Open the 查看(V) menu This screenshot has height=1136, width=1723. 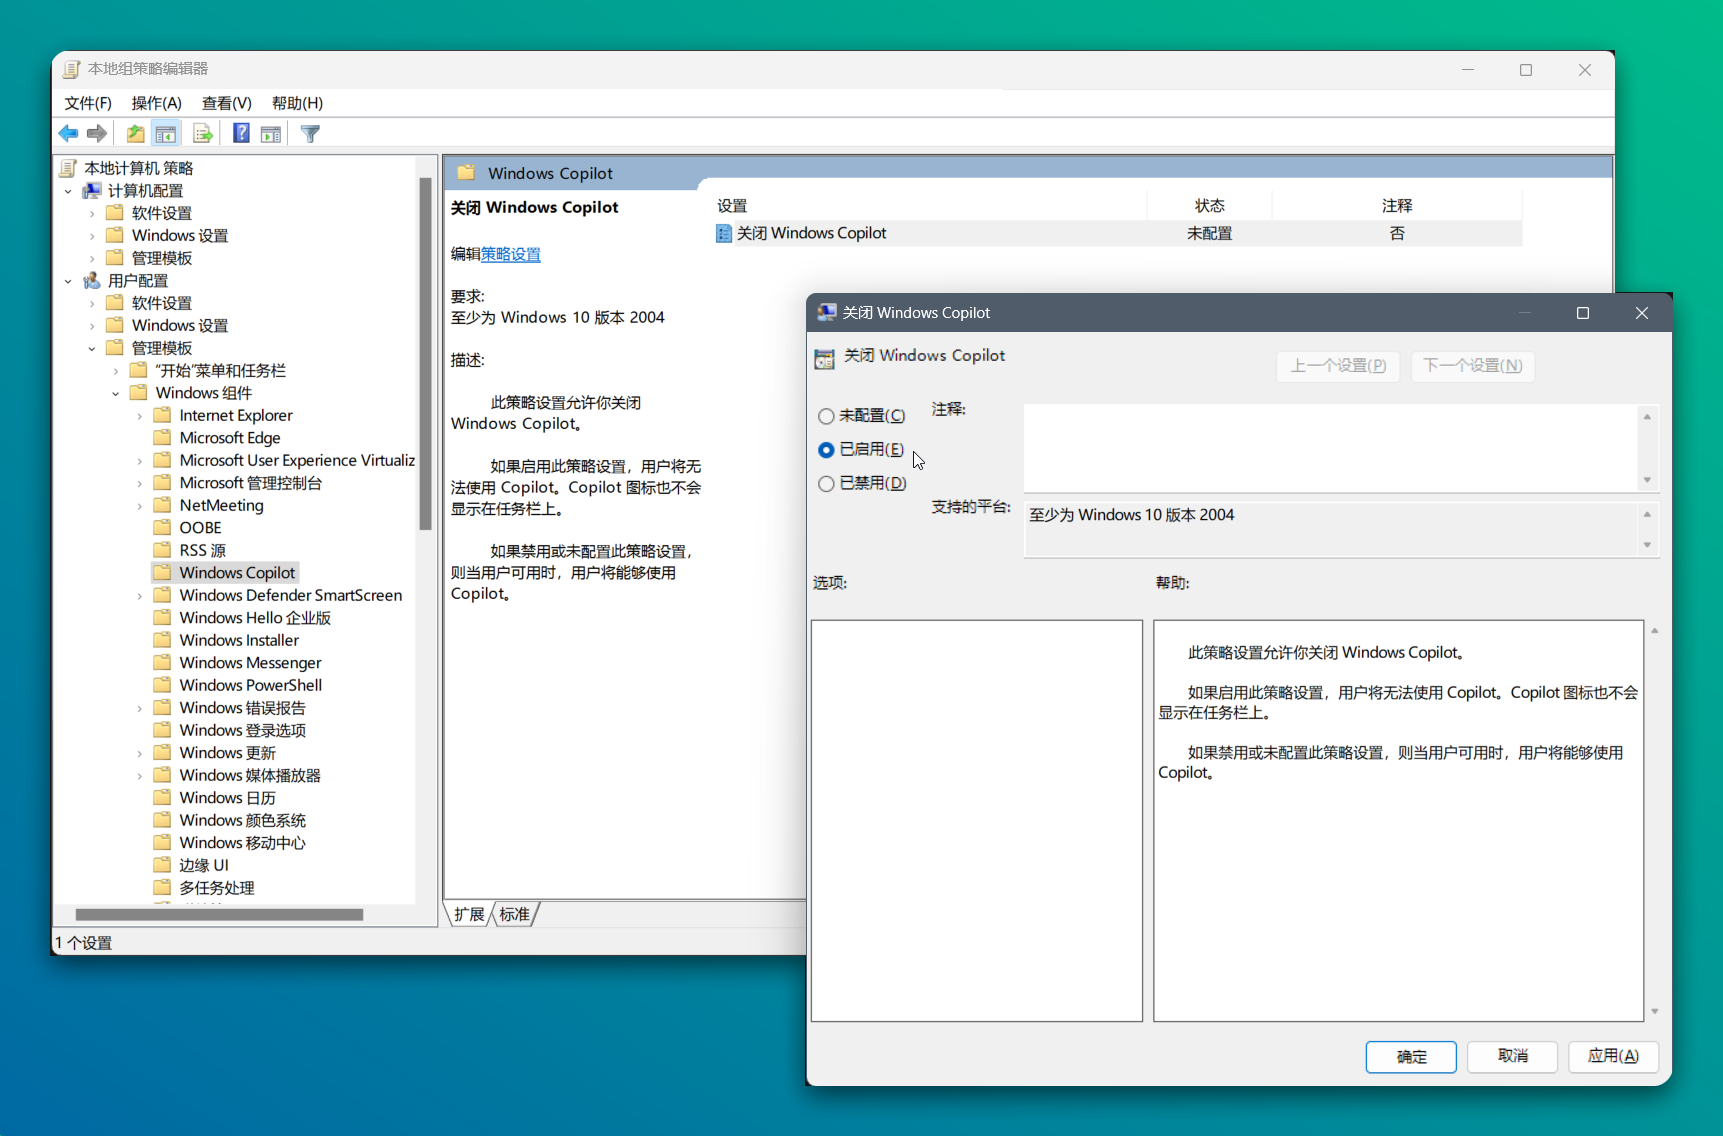tap(227, 103)
